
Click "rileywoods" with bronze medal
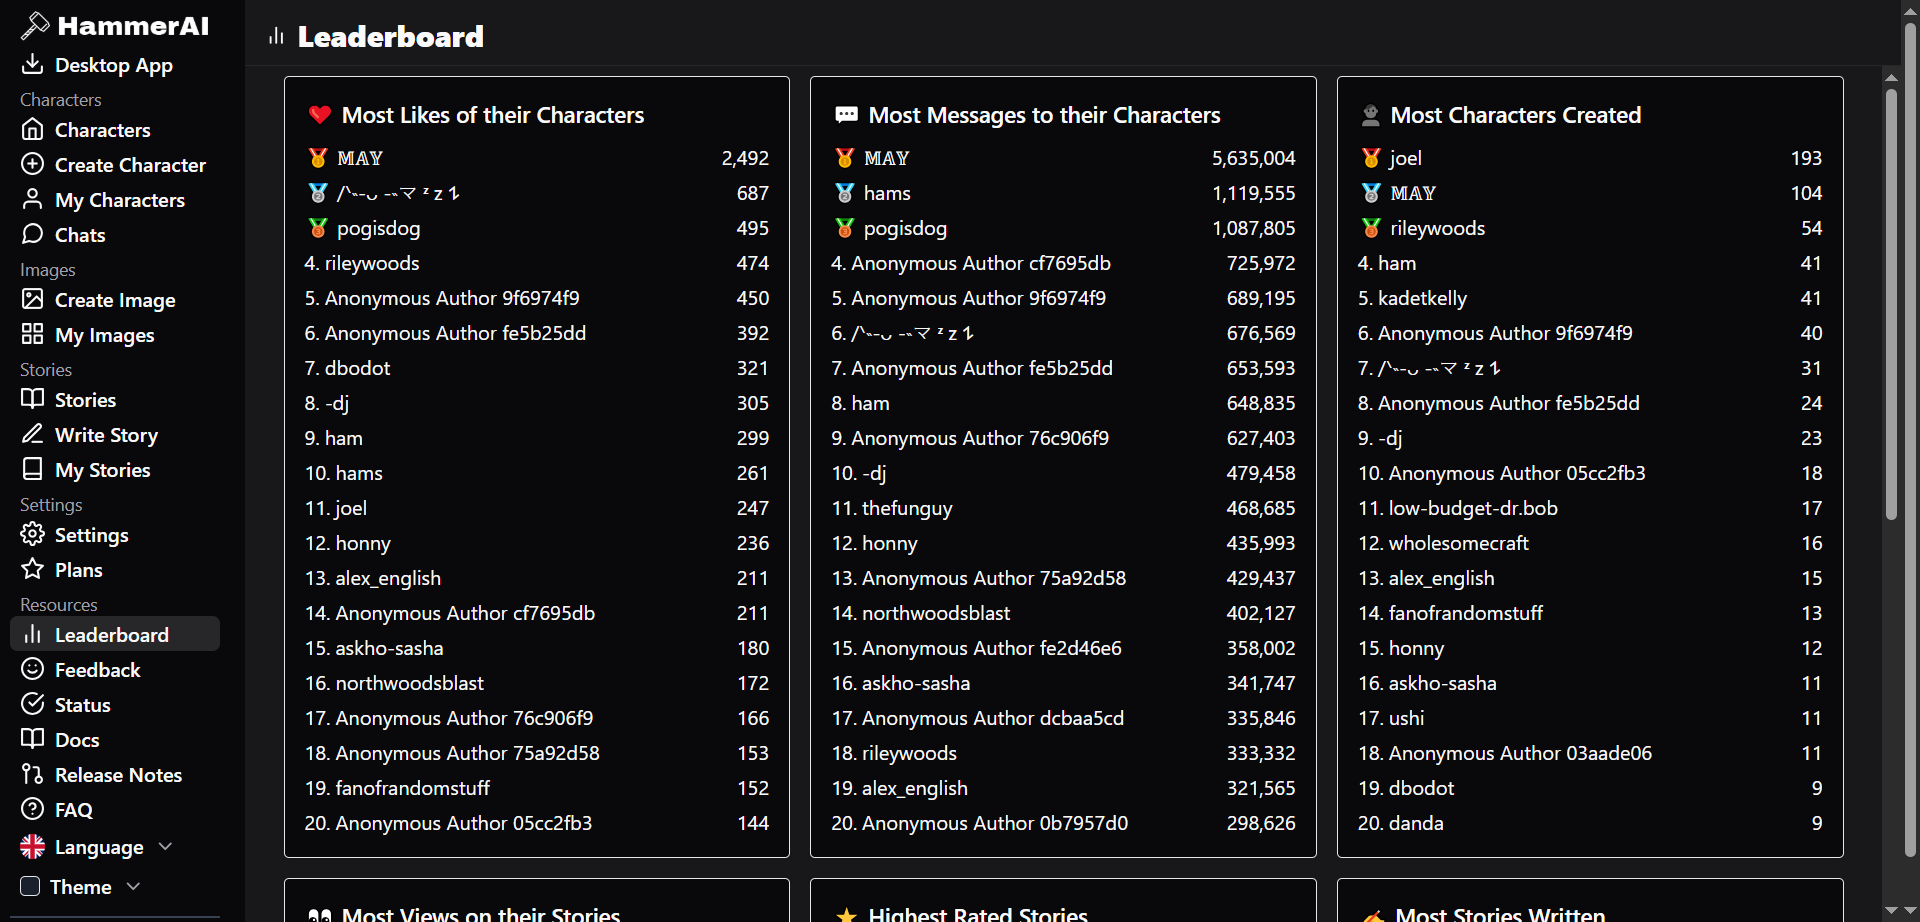[1438, 228]
